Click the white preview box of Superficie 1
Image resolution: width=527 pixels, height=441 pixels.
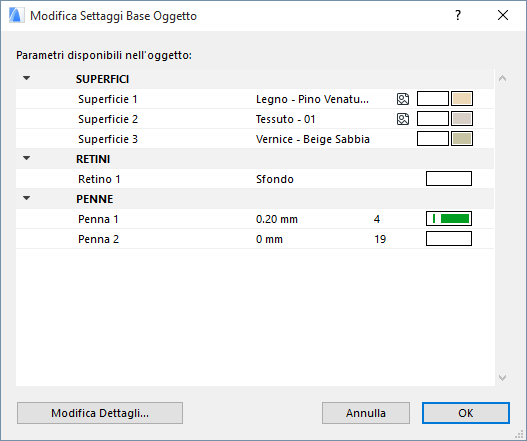click(433, 98)
